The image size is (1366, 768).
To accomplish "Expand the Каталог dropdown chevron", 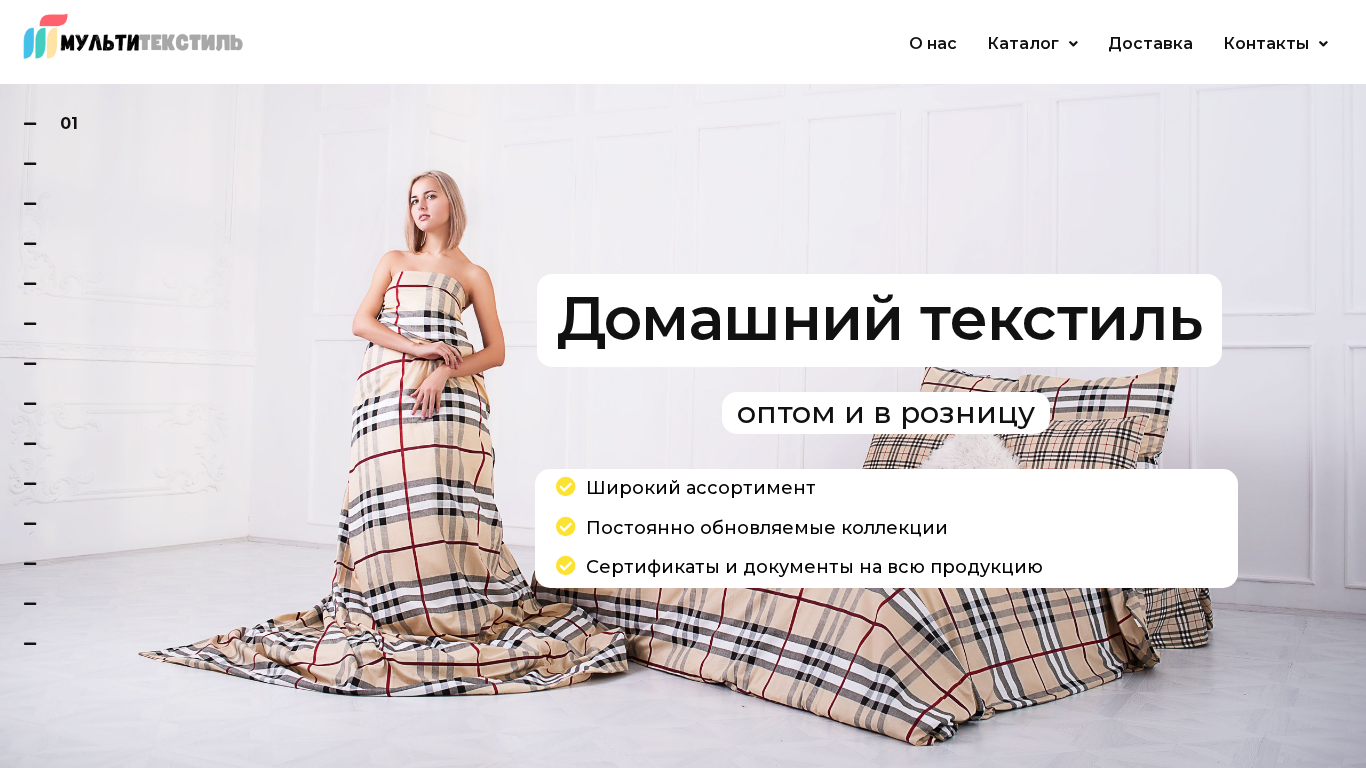I will 1073,44.
